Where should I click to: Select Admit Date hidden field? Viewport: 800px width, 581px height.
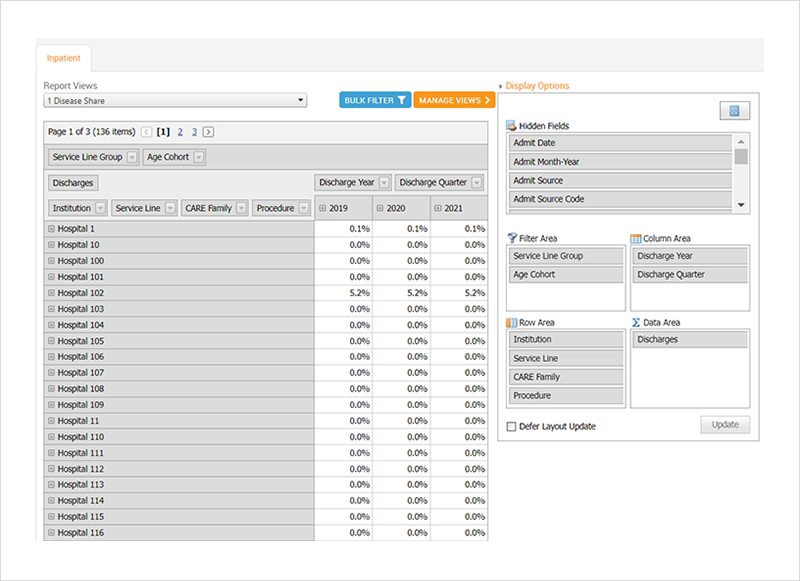pyautogui.click(x=620, y=143)
